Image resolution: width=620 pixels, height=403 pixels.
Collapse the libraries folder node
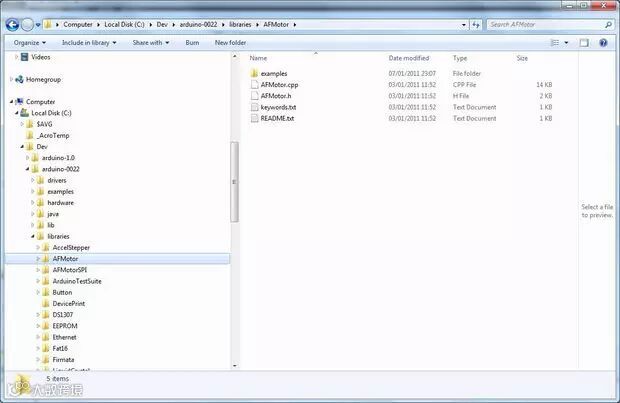coord(33,237)
